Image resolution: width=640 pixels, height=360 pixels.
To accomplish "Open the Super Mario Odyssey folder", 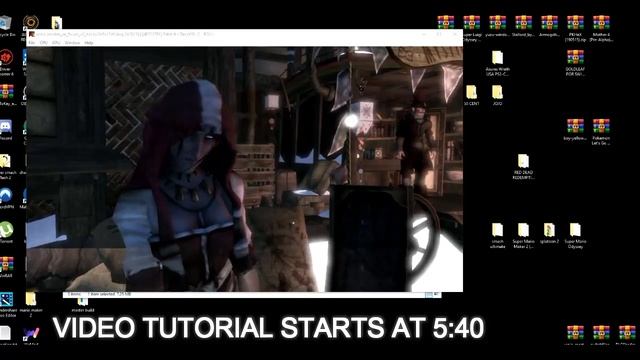I will tap(575, 236).
